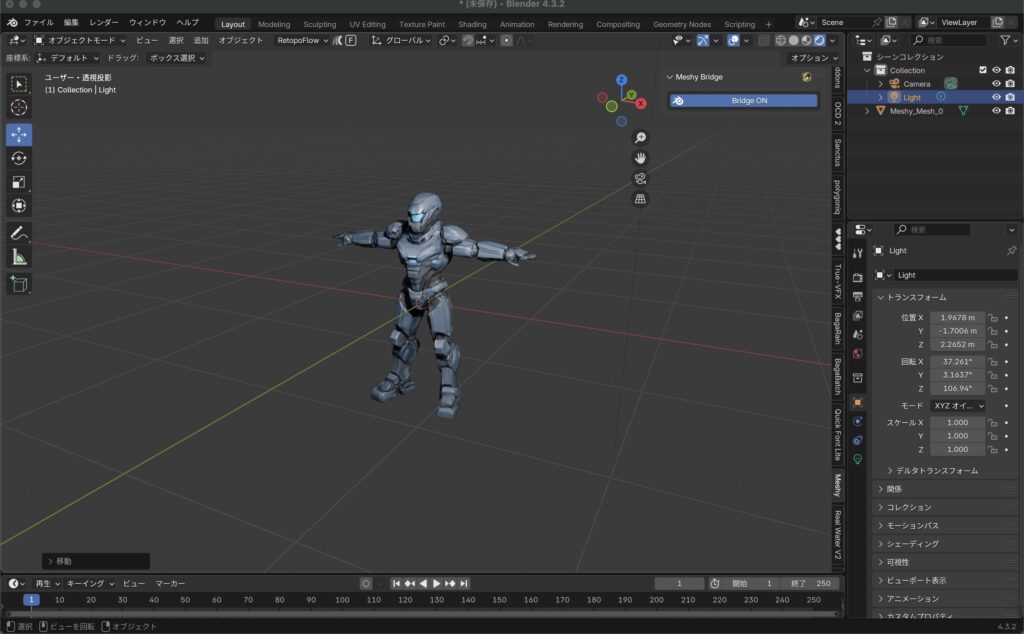Switch to the Shading workspace tab

point(472,24)
